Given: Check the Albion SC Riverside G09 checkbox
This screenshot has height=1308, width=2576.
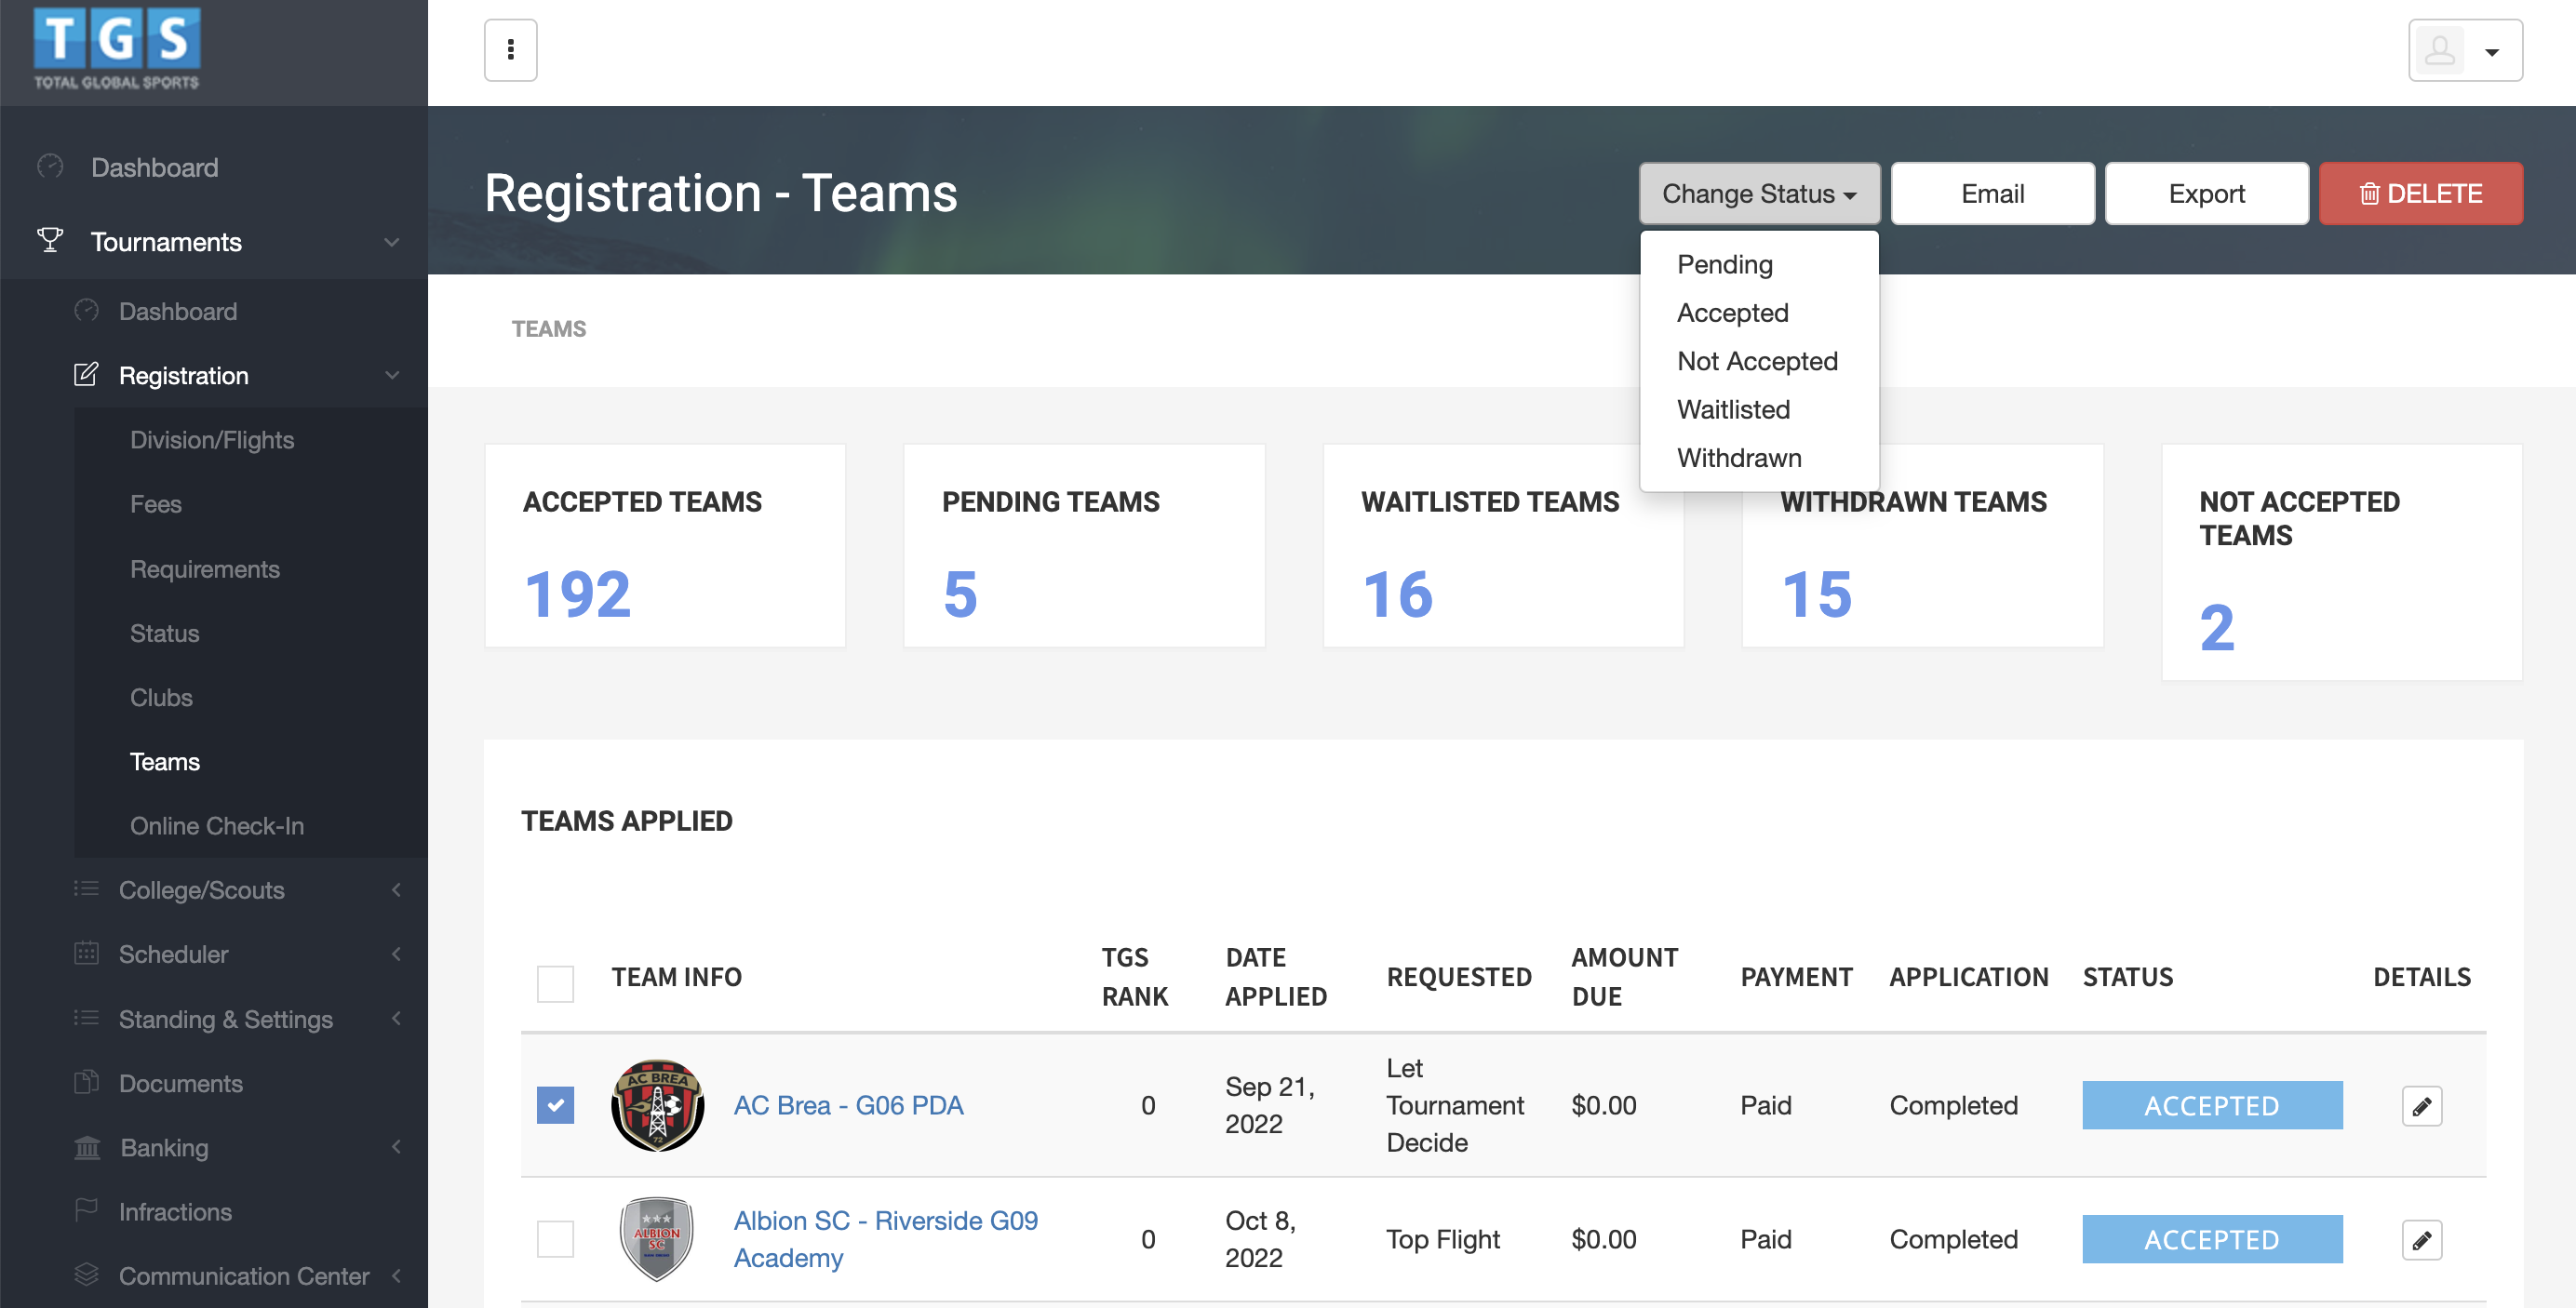Looking at the screenshot, I should (555, 1240).
